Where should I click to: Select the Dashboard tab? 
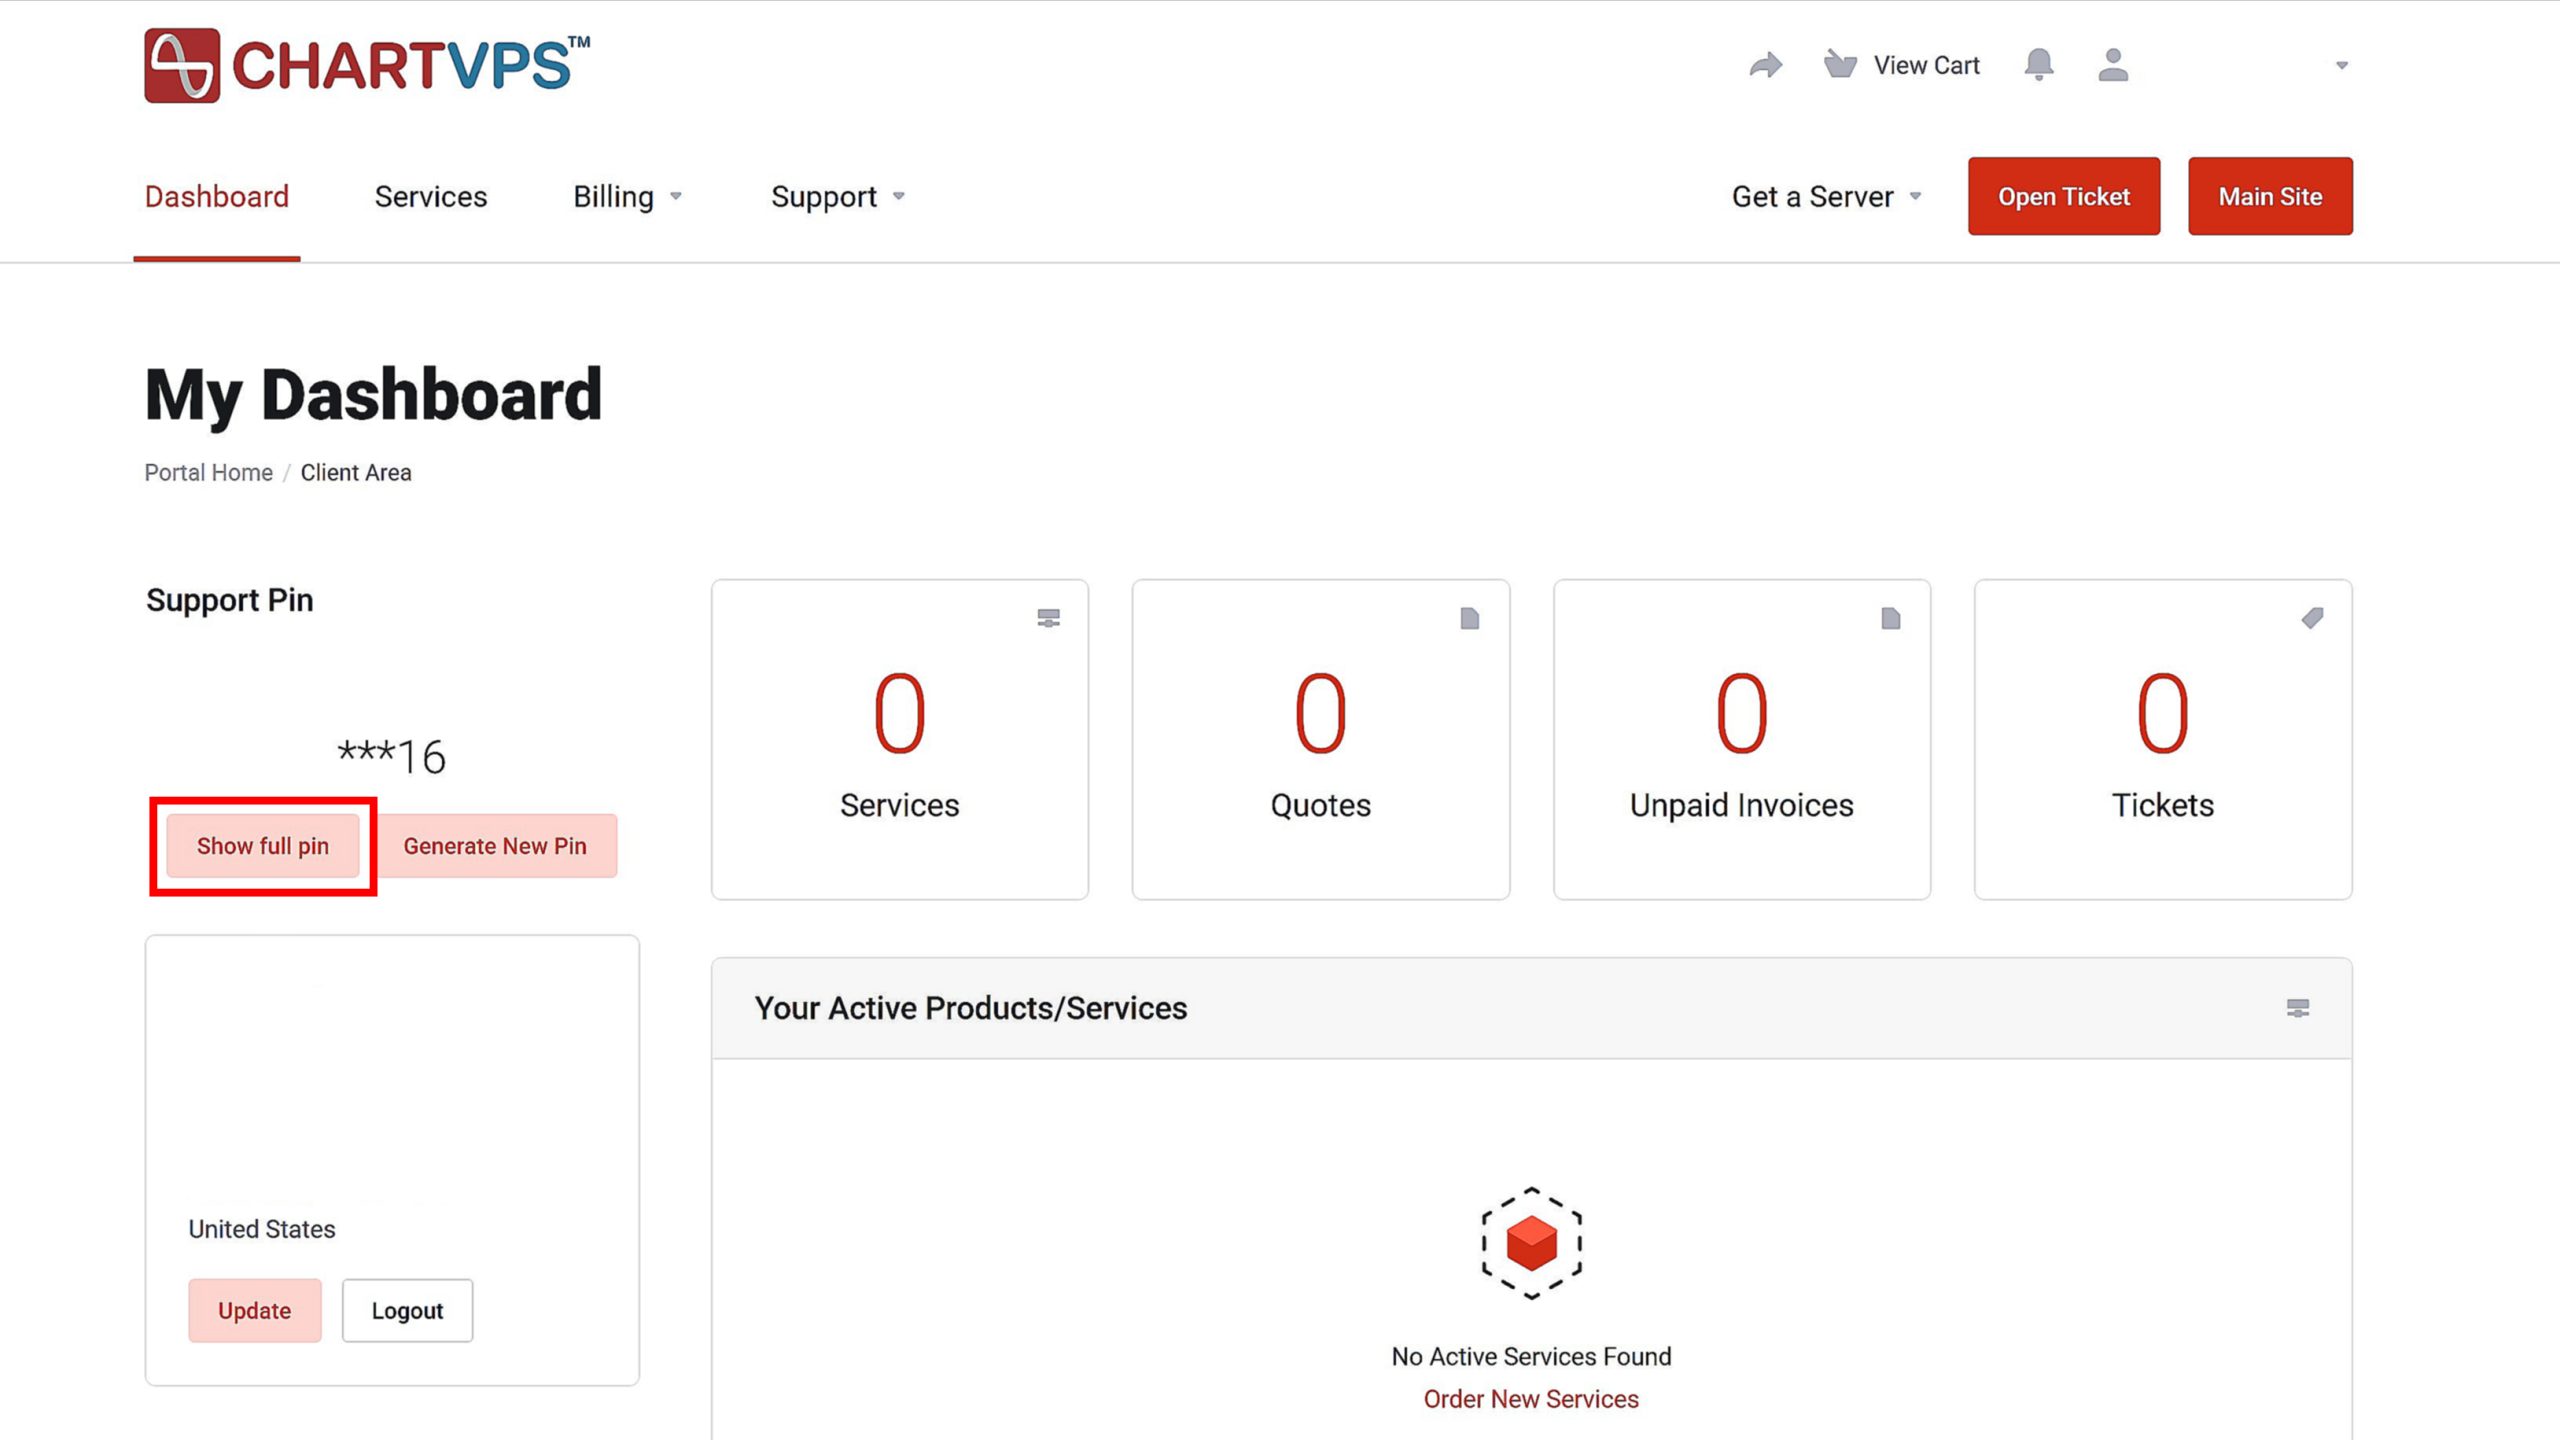(216, 197)
